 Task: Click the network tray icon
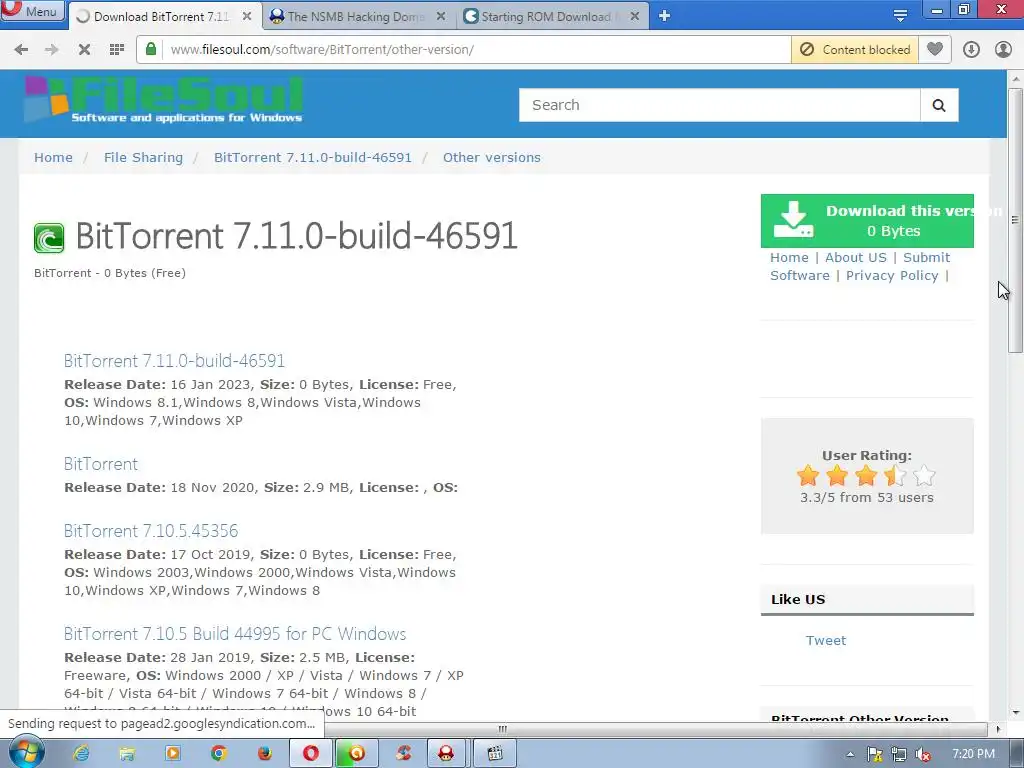(x=899, y=755)
